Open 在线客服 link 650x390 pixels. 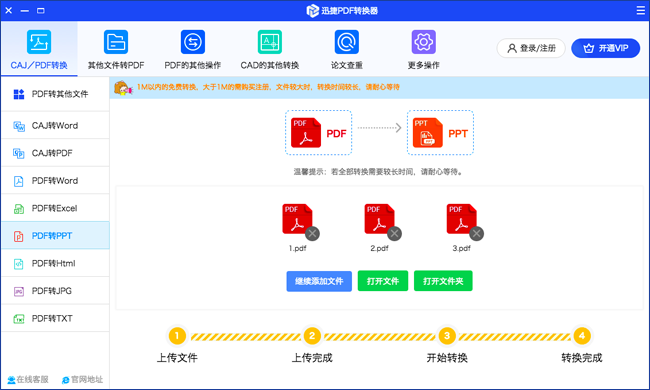[28, 380]
